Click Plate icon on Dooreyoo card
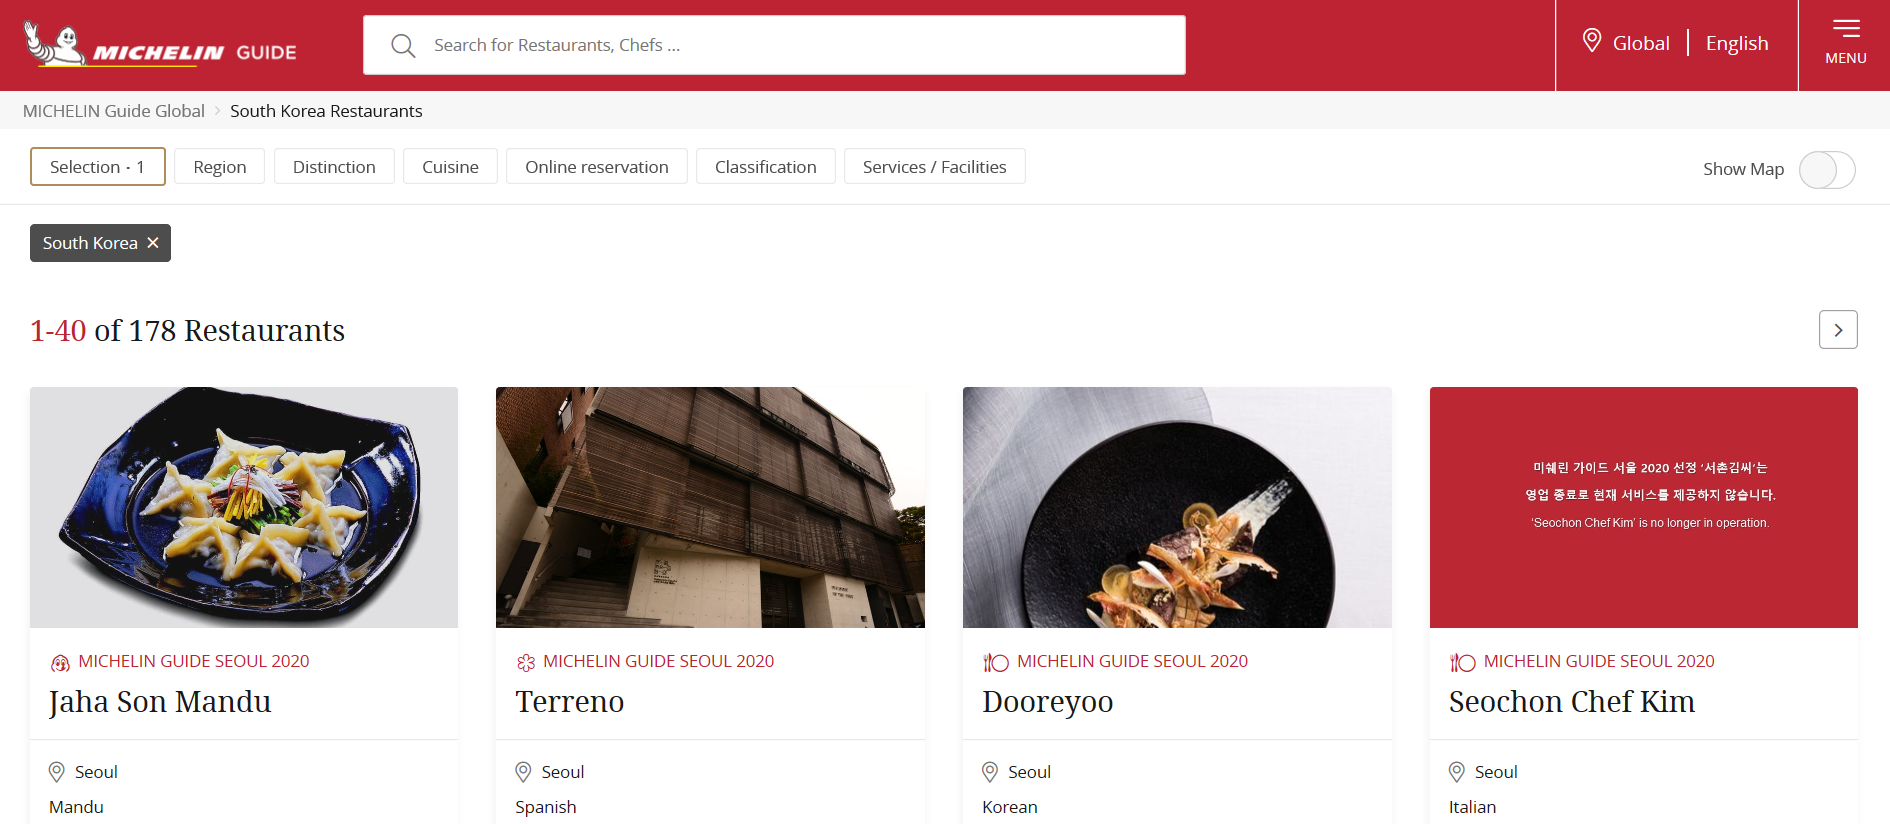The width and height of the screenshot is (1890, 824). tap(996, 662)
